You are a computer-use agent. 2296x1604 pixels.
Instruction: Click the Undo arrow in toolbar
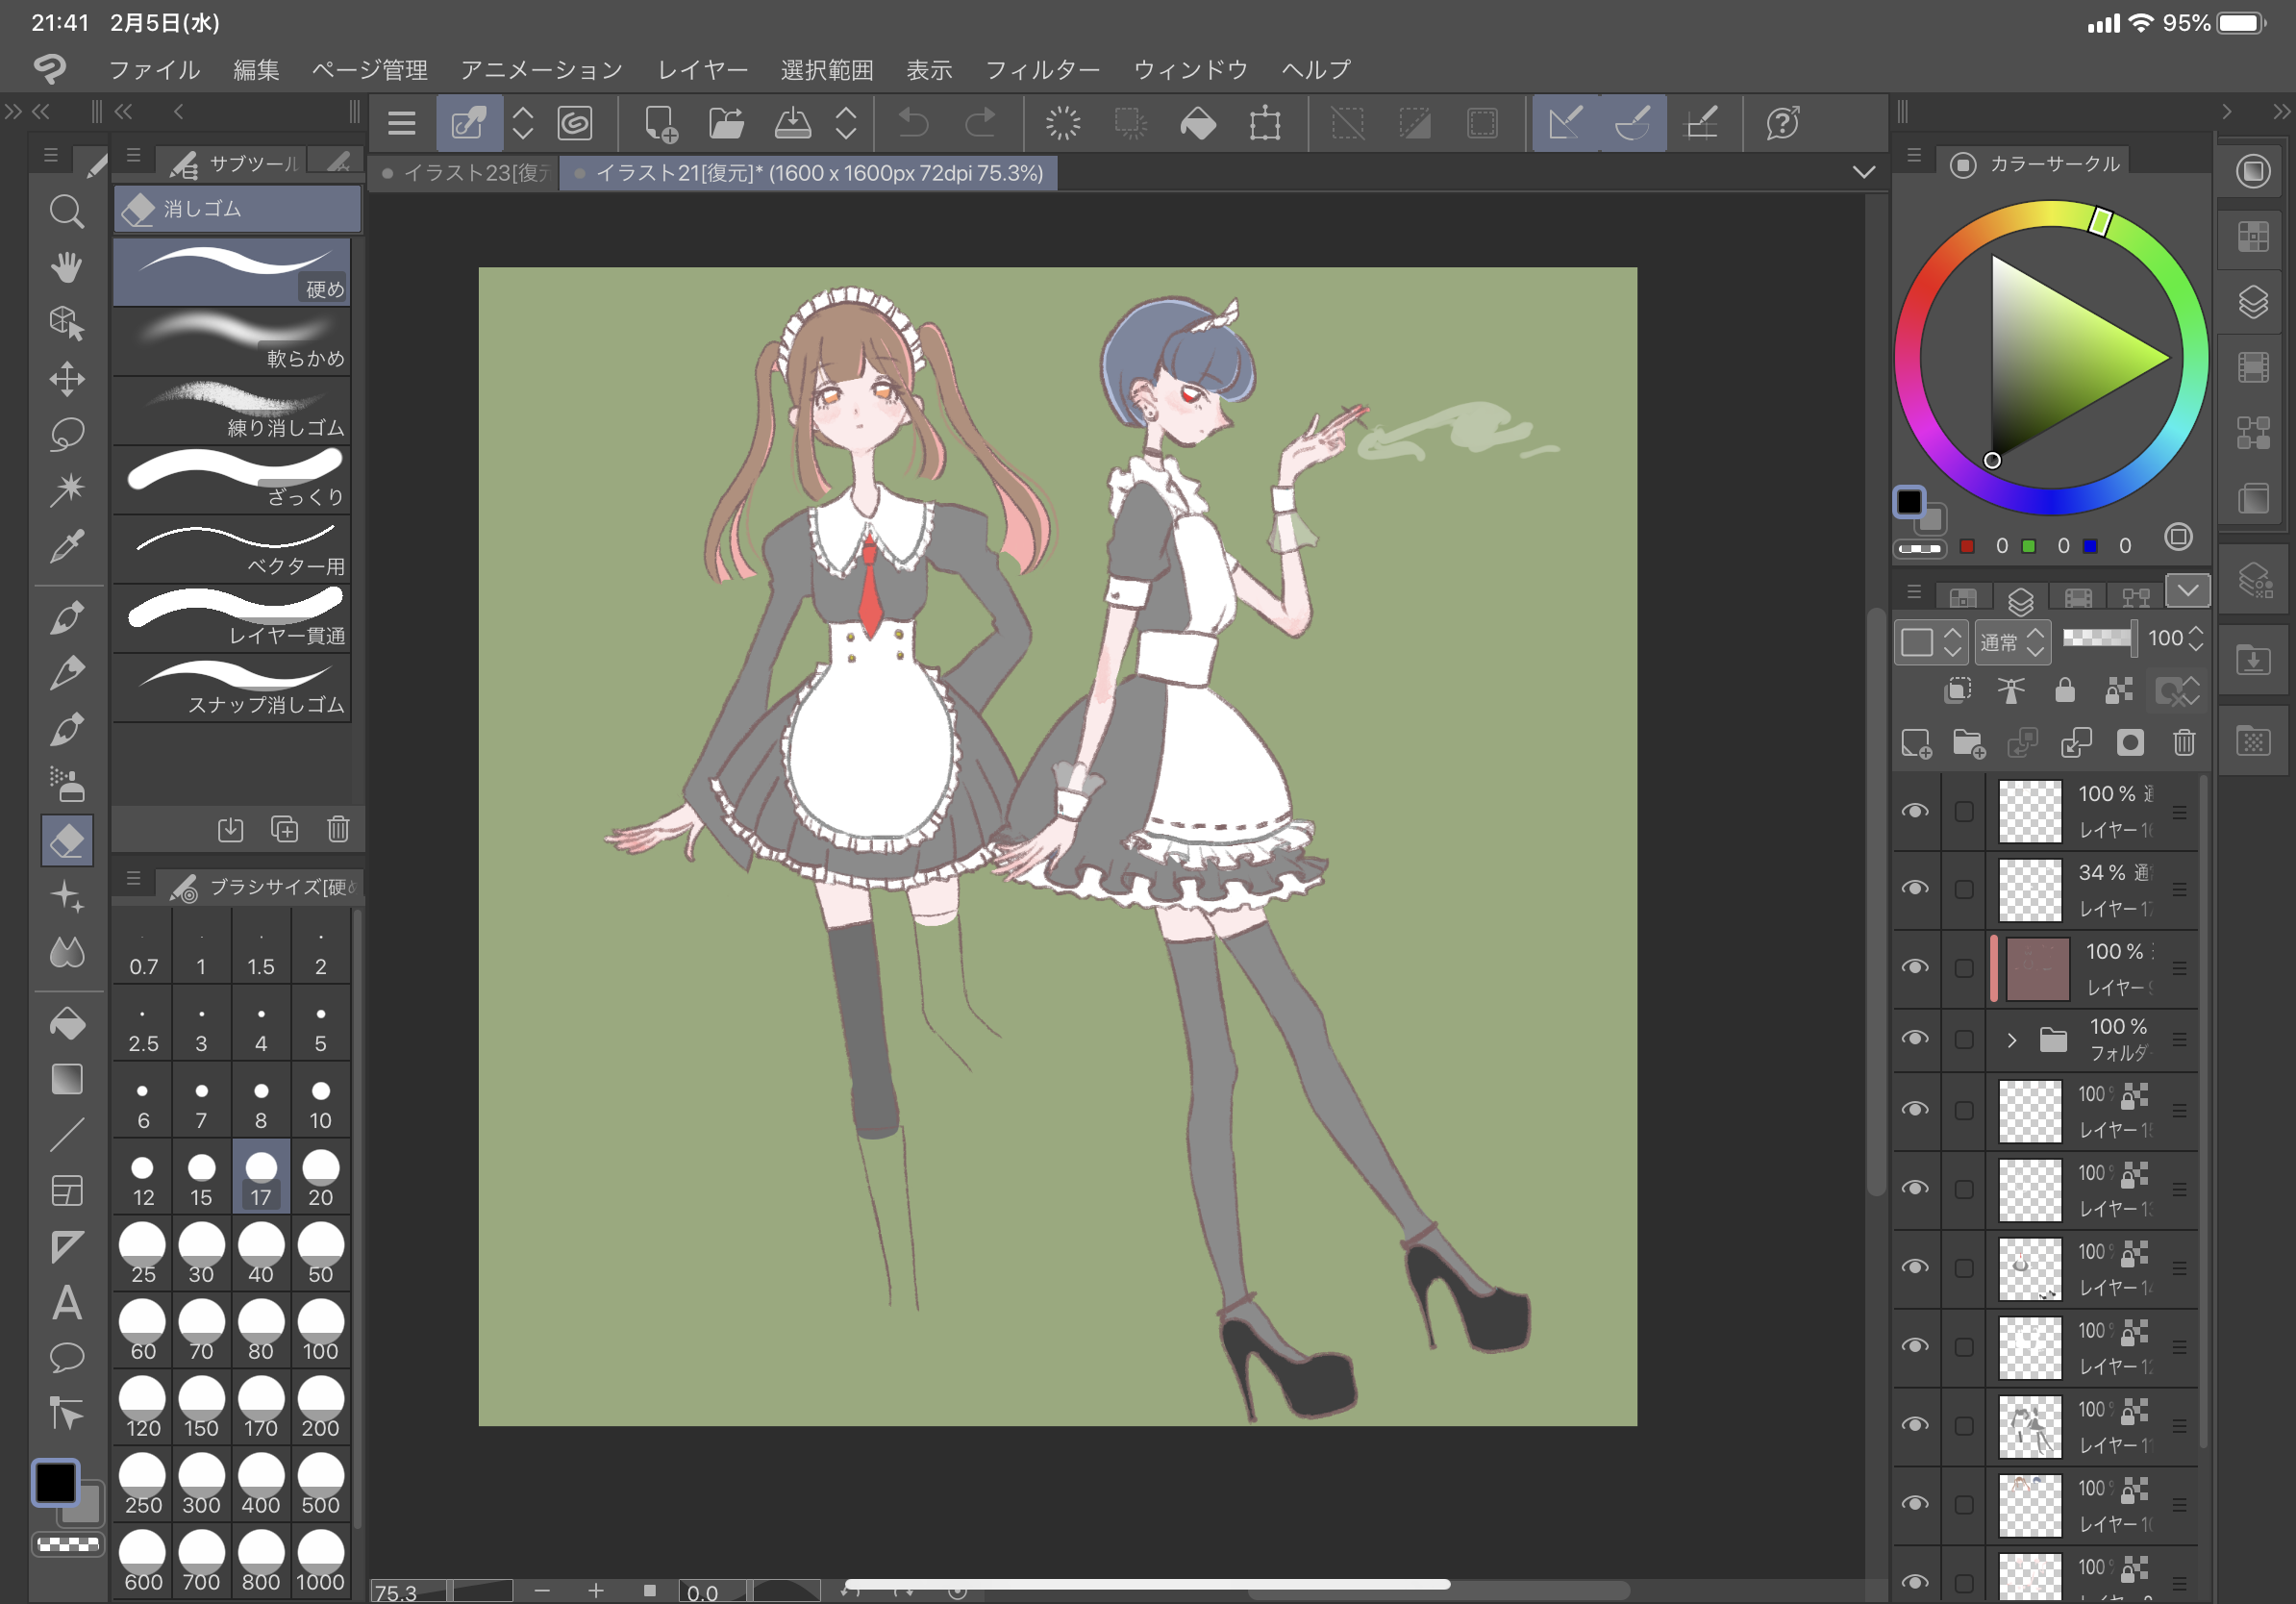point(913,123)
